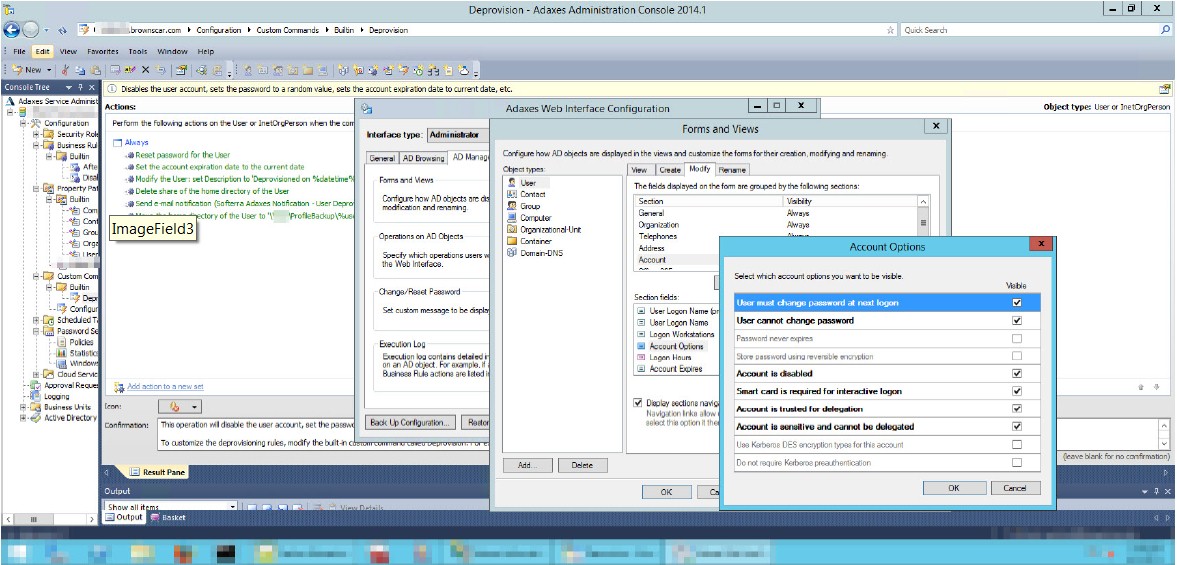The height and width of the screenshot is (565, 1177).
Task: Select Active Directory node in Console Tree
Action: [x=70, y=418]
